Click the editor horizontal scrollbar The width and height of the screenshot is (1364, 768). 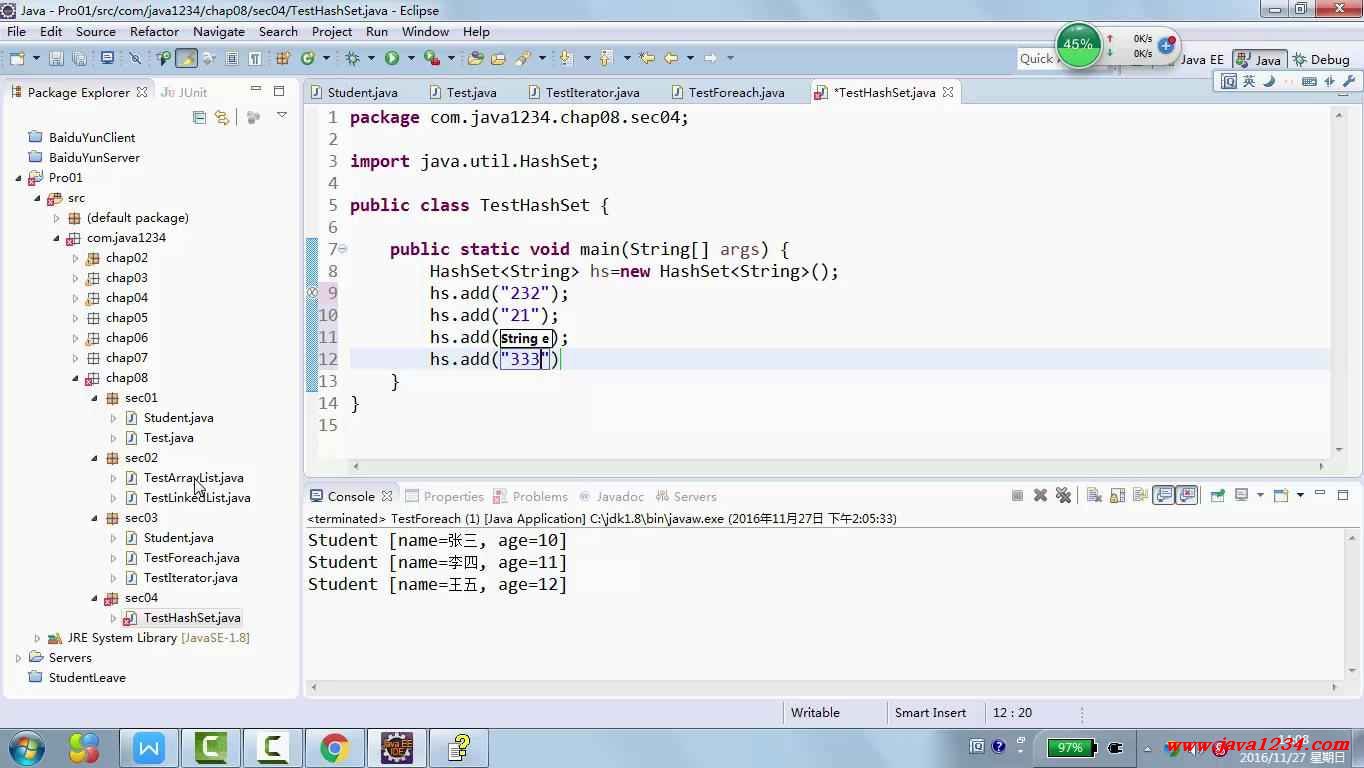tap(836, 466)
